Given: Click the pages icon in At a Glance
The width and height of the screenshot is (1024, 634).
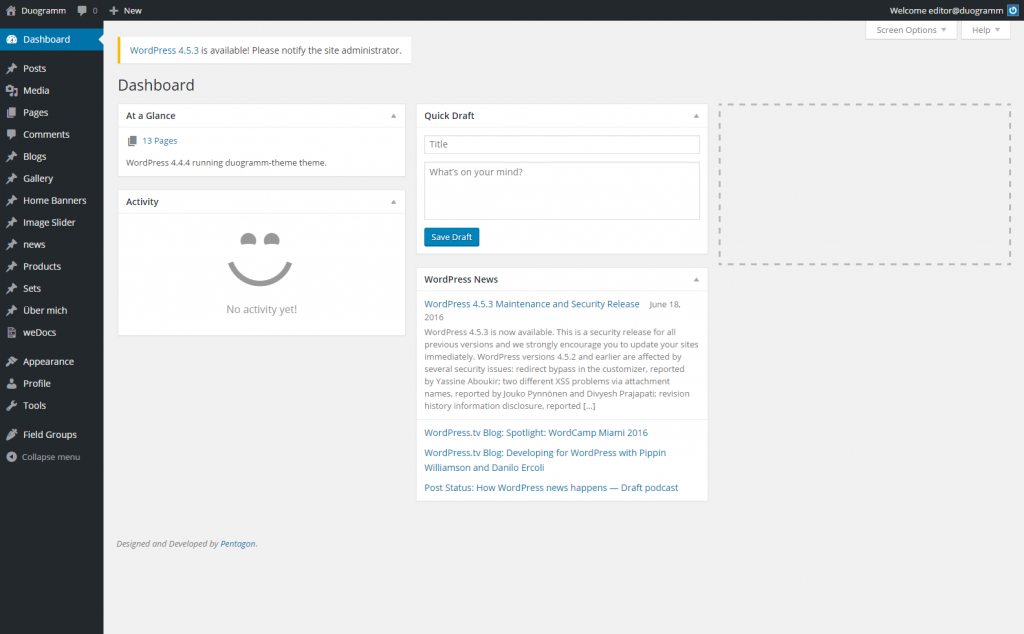Looking at the screenshot, I should click(x=132, y=141).
